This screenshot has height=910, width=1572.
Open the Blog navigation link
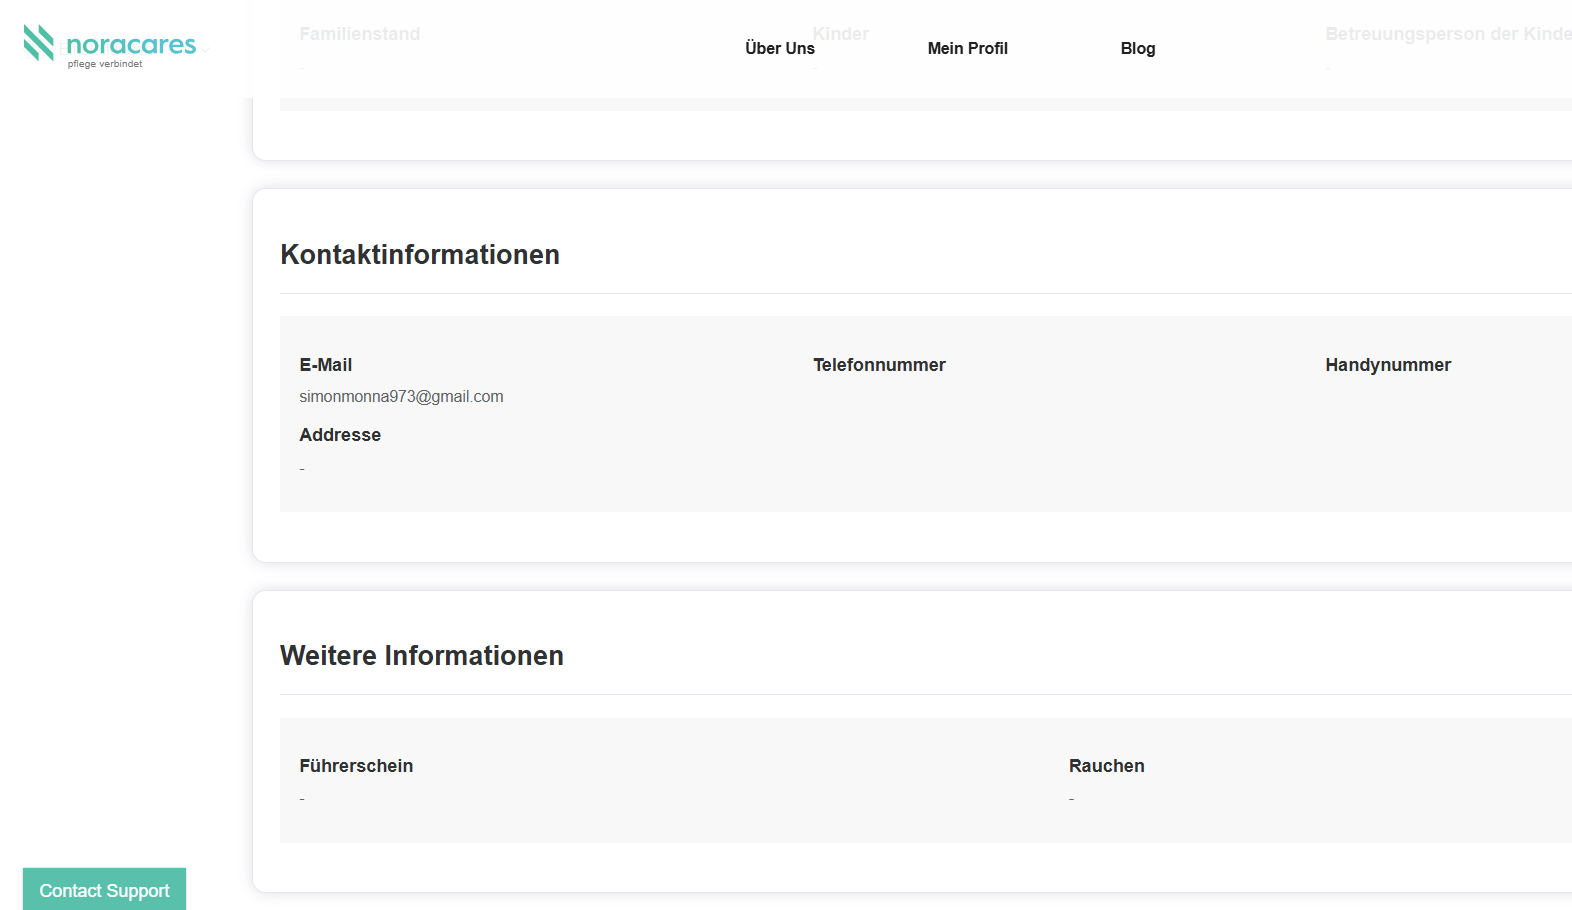coord(1137,48)
